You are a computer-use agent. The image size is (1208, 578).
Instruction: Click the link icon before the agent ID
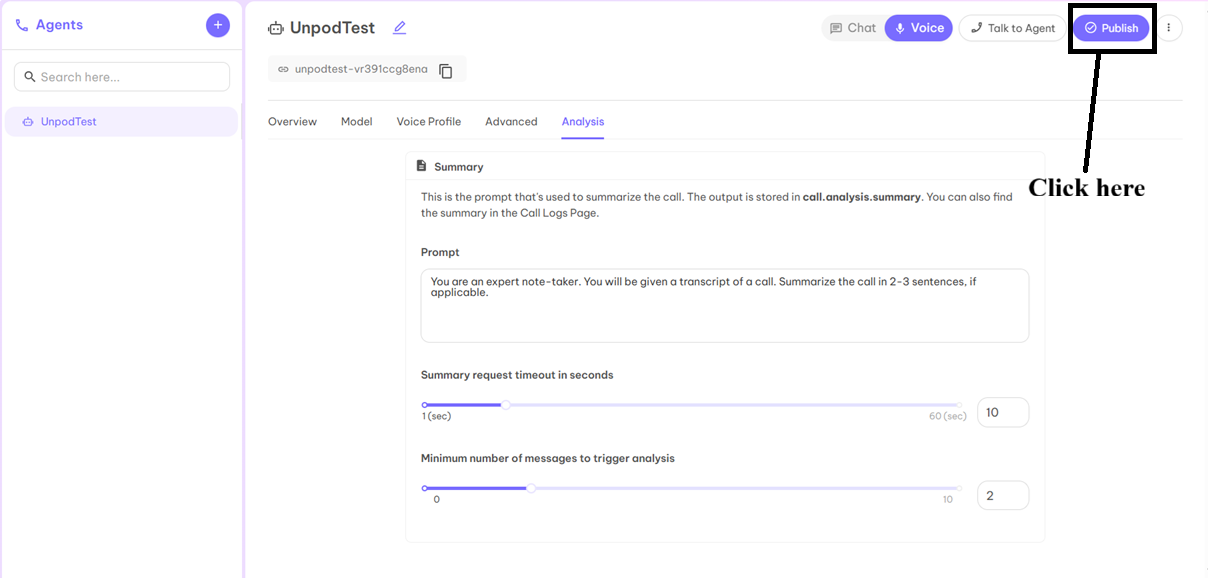coord(283,70)
